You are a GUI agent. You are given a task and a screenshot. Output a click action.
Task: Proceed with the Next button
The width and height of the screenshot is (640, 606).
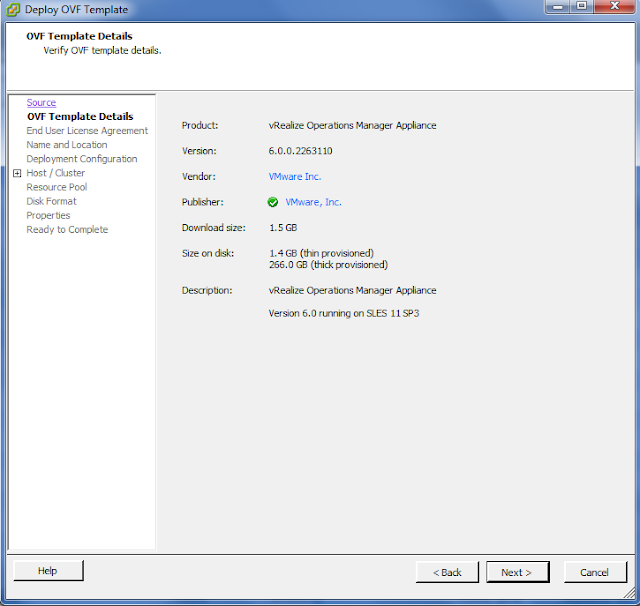pyautogui.click(x=517, y=572)
